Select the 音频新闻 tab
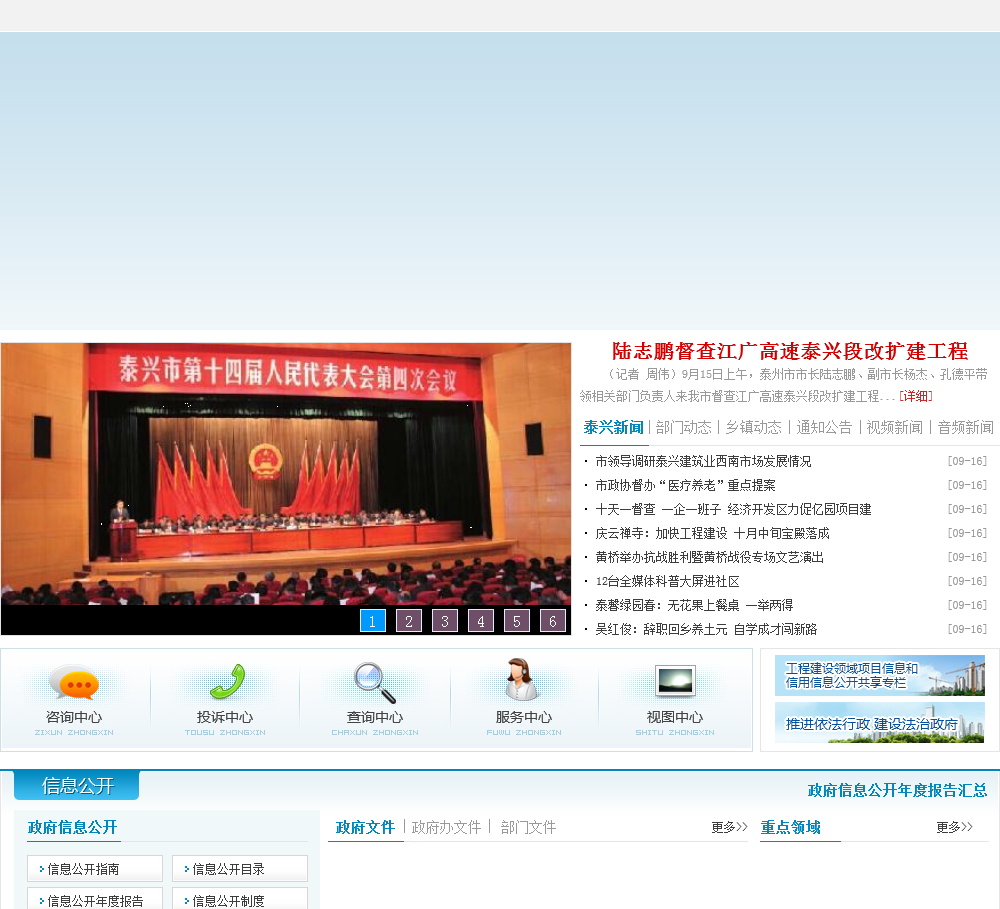The width and height of the screenshot is (1000, 909). coord(966,427)
